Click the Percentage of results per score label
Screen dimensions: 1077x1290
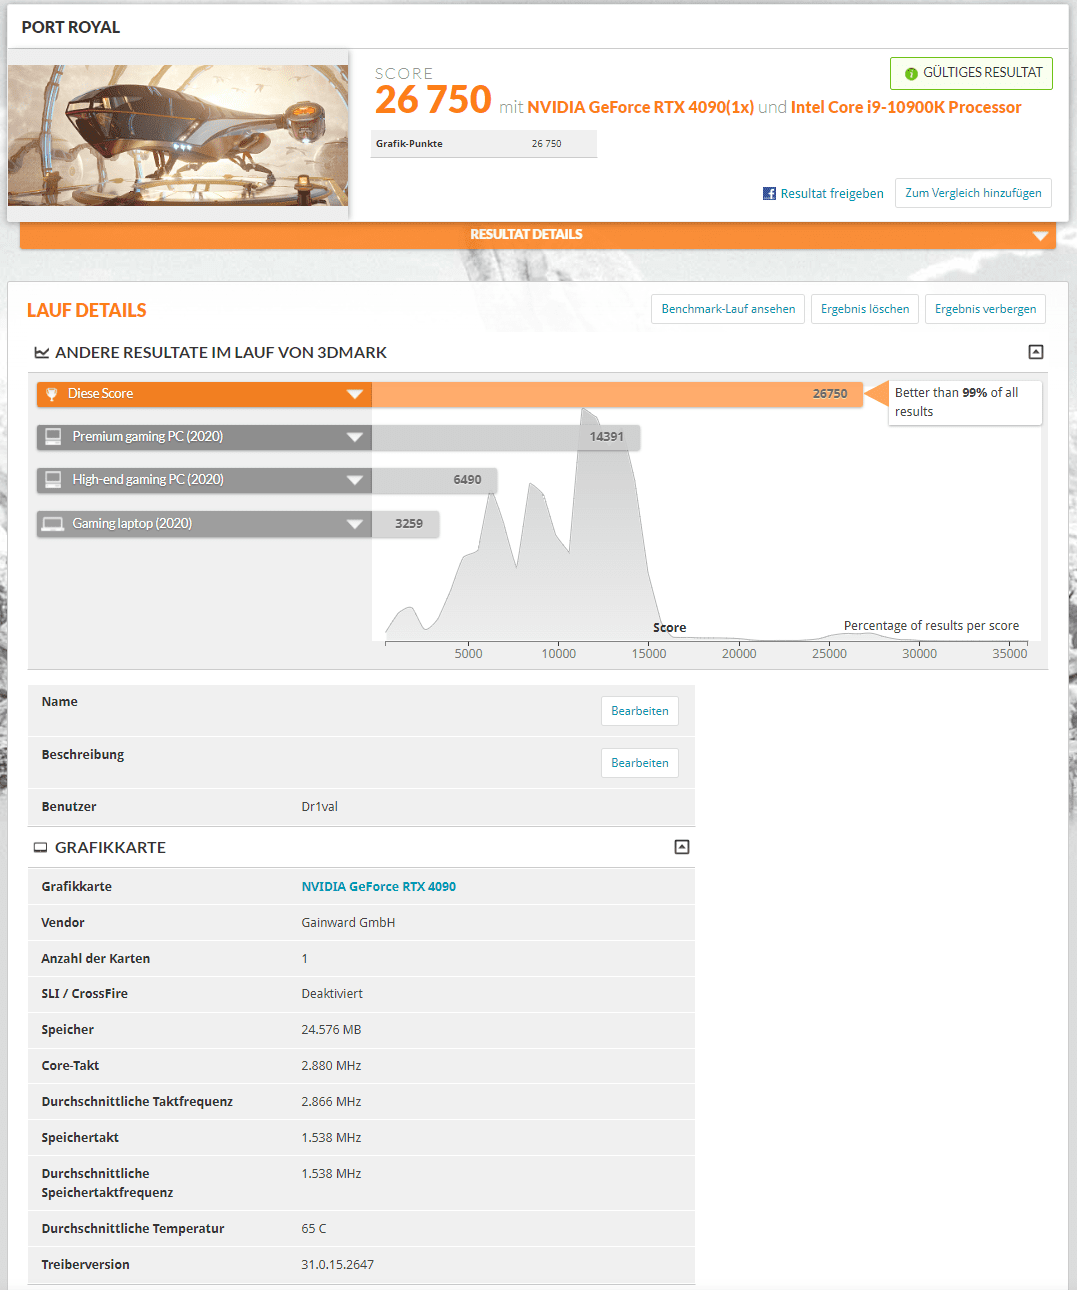tap(931, 626)
